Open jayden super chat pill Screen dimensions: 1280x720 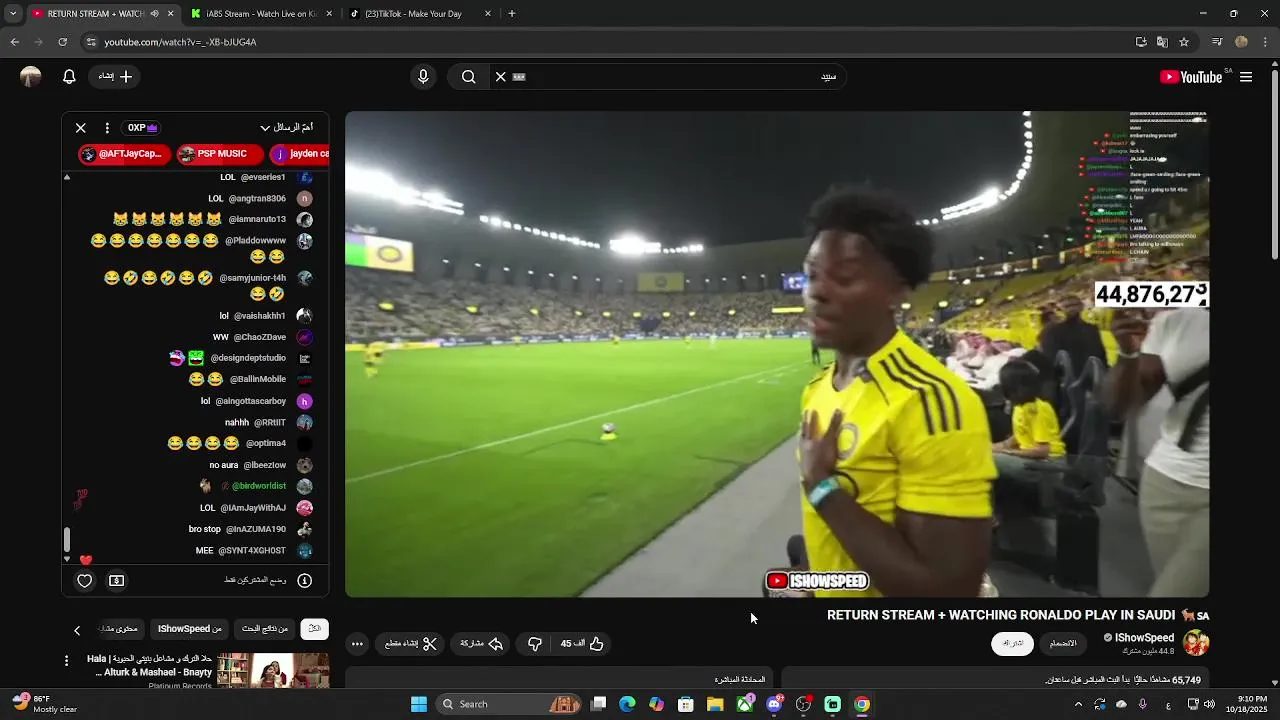click(x=300, y=154)
